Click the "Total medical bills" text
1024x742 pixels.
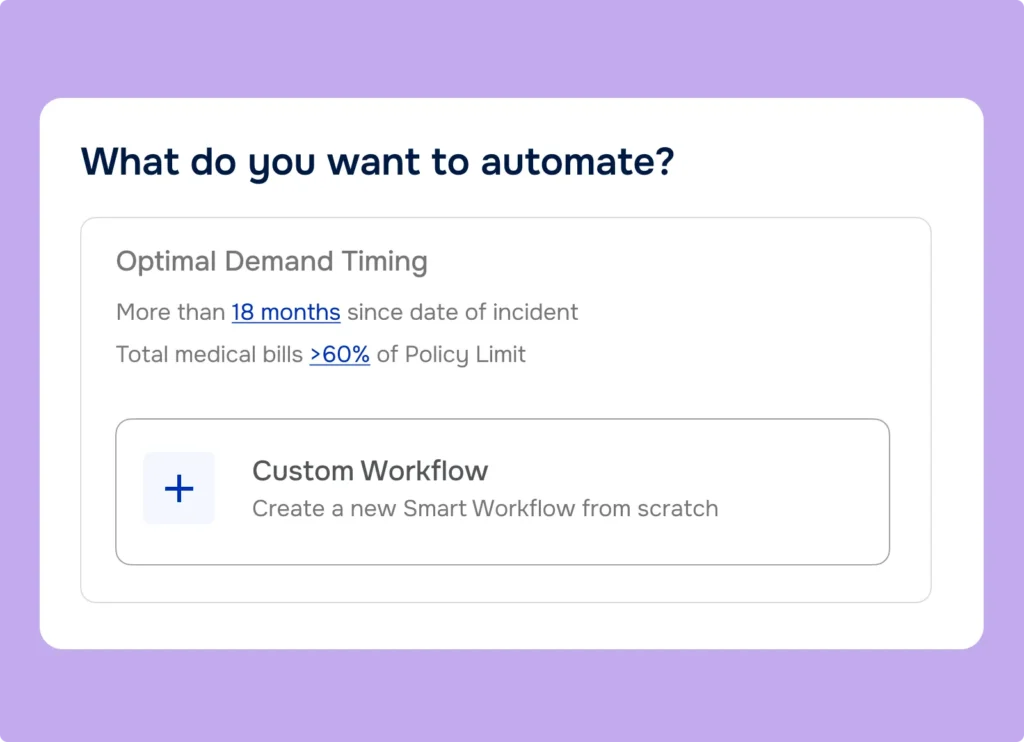[210, 354]
